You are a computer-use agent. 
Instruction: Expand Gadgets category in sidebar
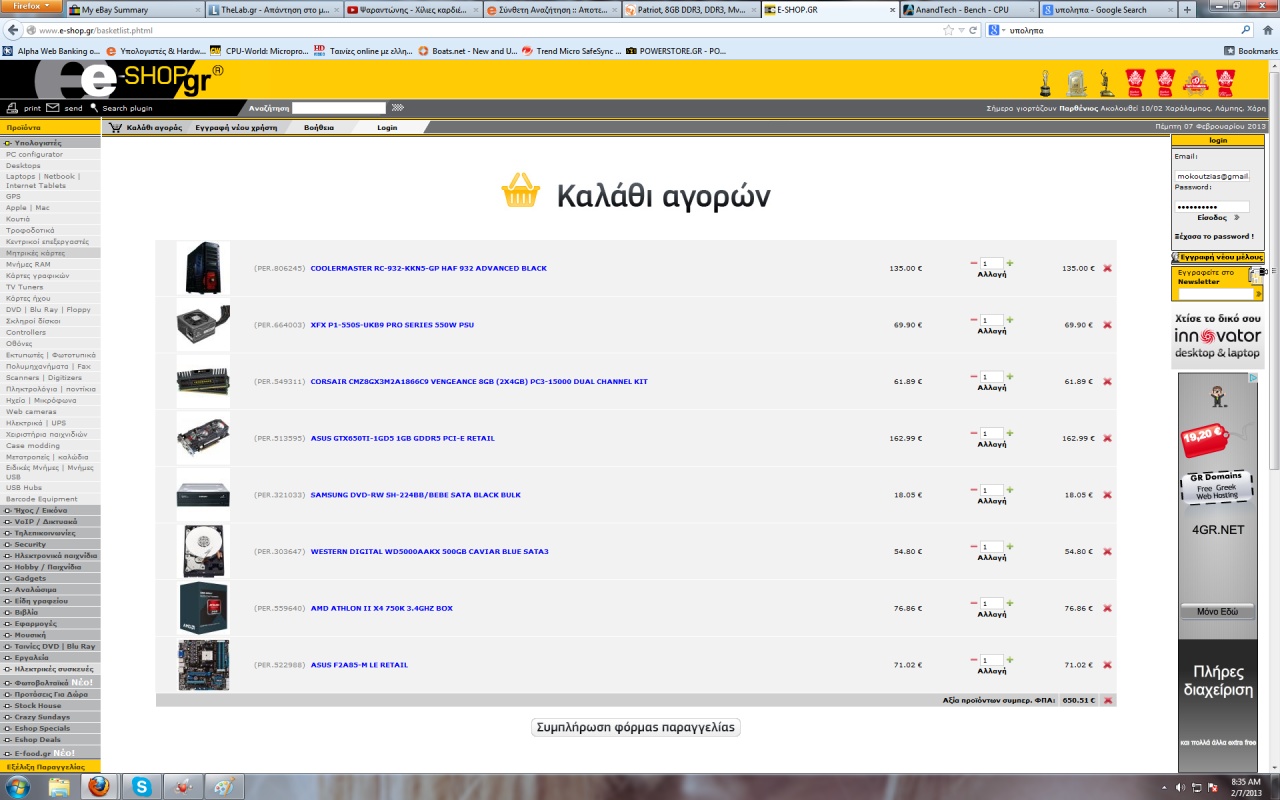pyautogui.click(x=50, y=578)
